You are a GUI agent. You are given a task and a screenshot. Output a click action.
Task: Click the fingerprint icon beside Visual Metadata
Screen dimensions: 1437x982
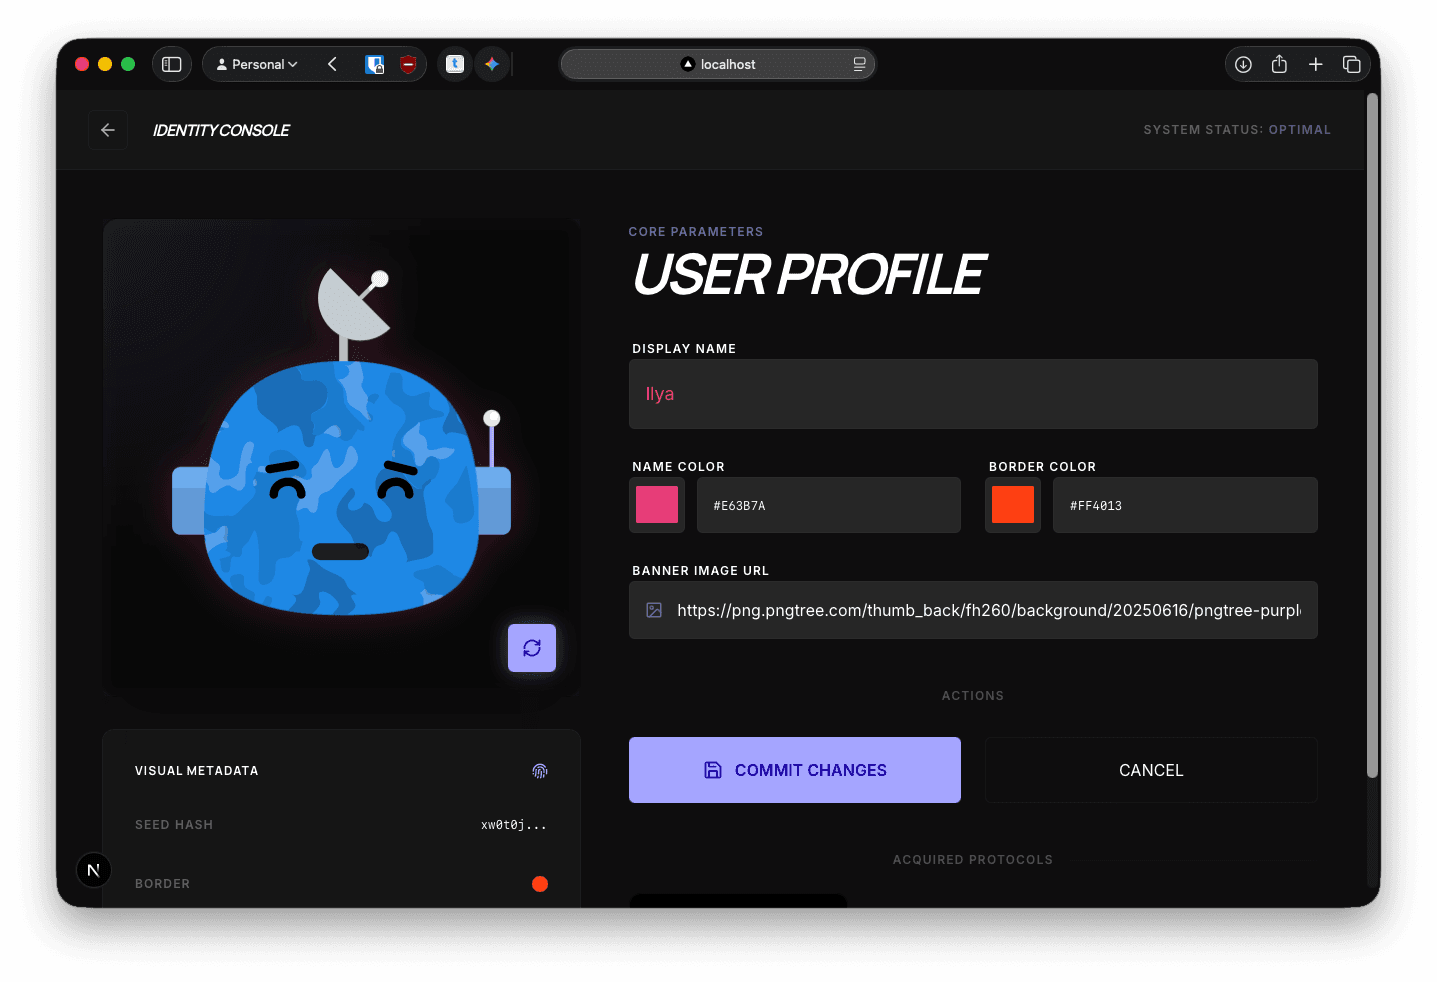pyautogui.click(x=540, y=770)
